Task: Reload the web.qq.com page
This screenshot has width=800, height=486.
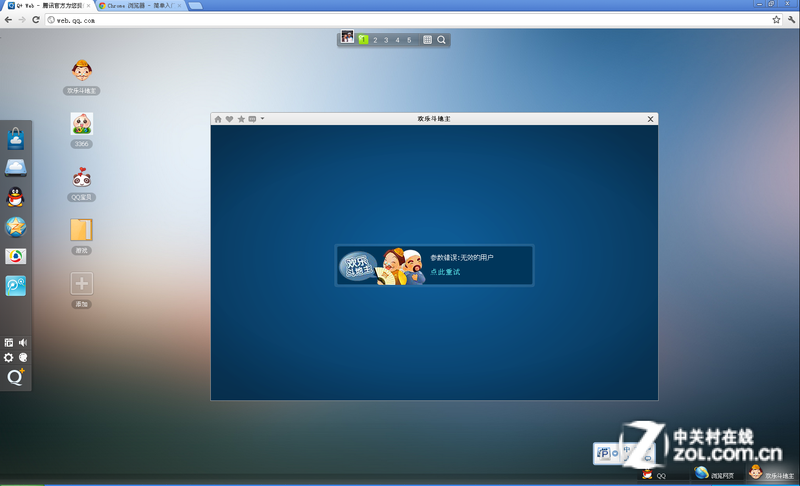Action: [x=36, y=20]
